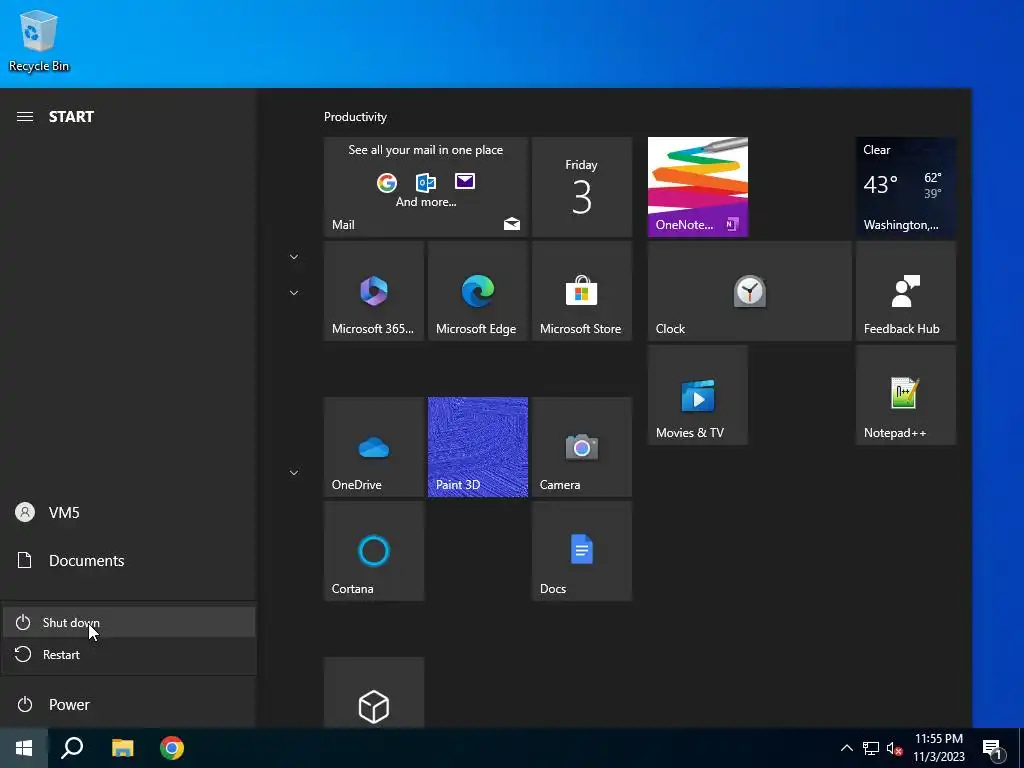Open the Documents folder shortcut
The width and height of the screenshot is (1024, 768).
129,560
